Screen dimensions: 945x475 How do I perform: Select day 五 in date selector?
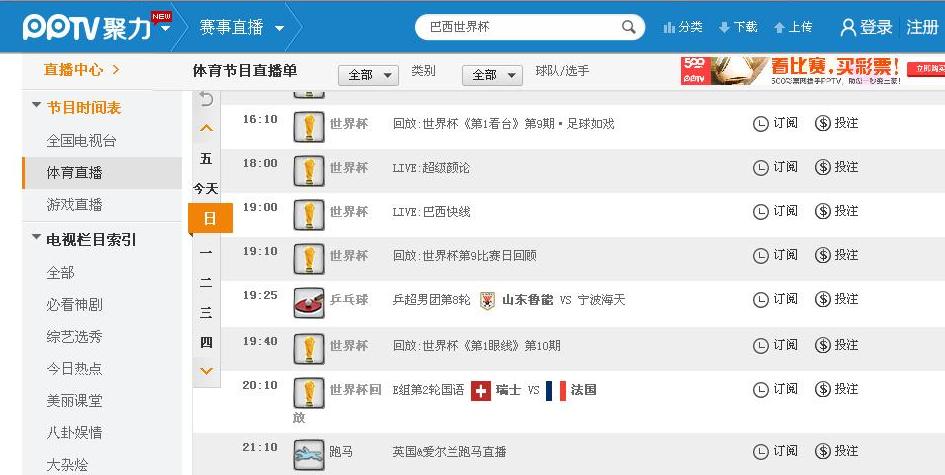click(x=206, y=159)
